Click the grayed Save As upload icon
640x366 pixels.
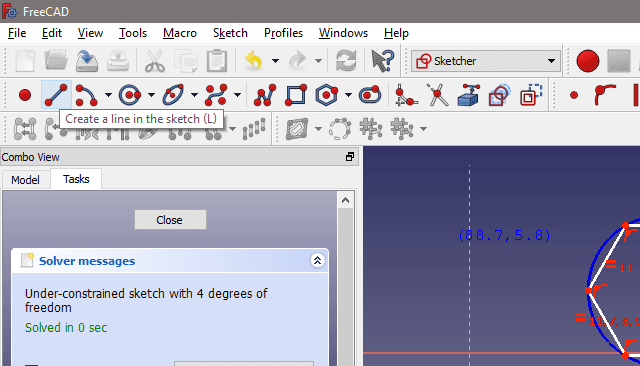coord(118,61)
